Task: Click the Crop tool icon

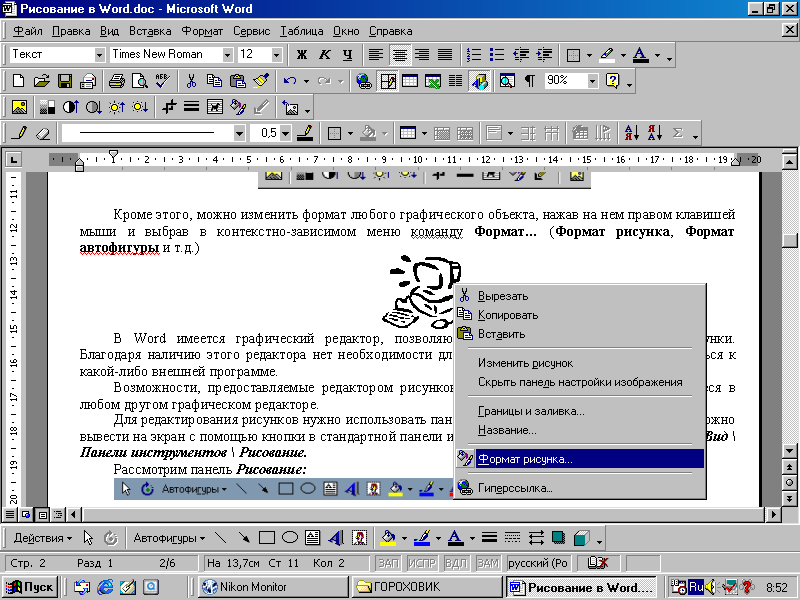Action: point(169,107)
